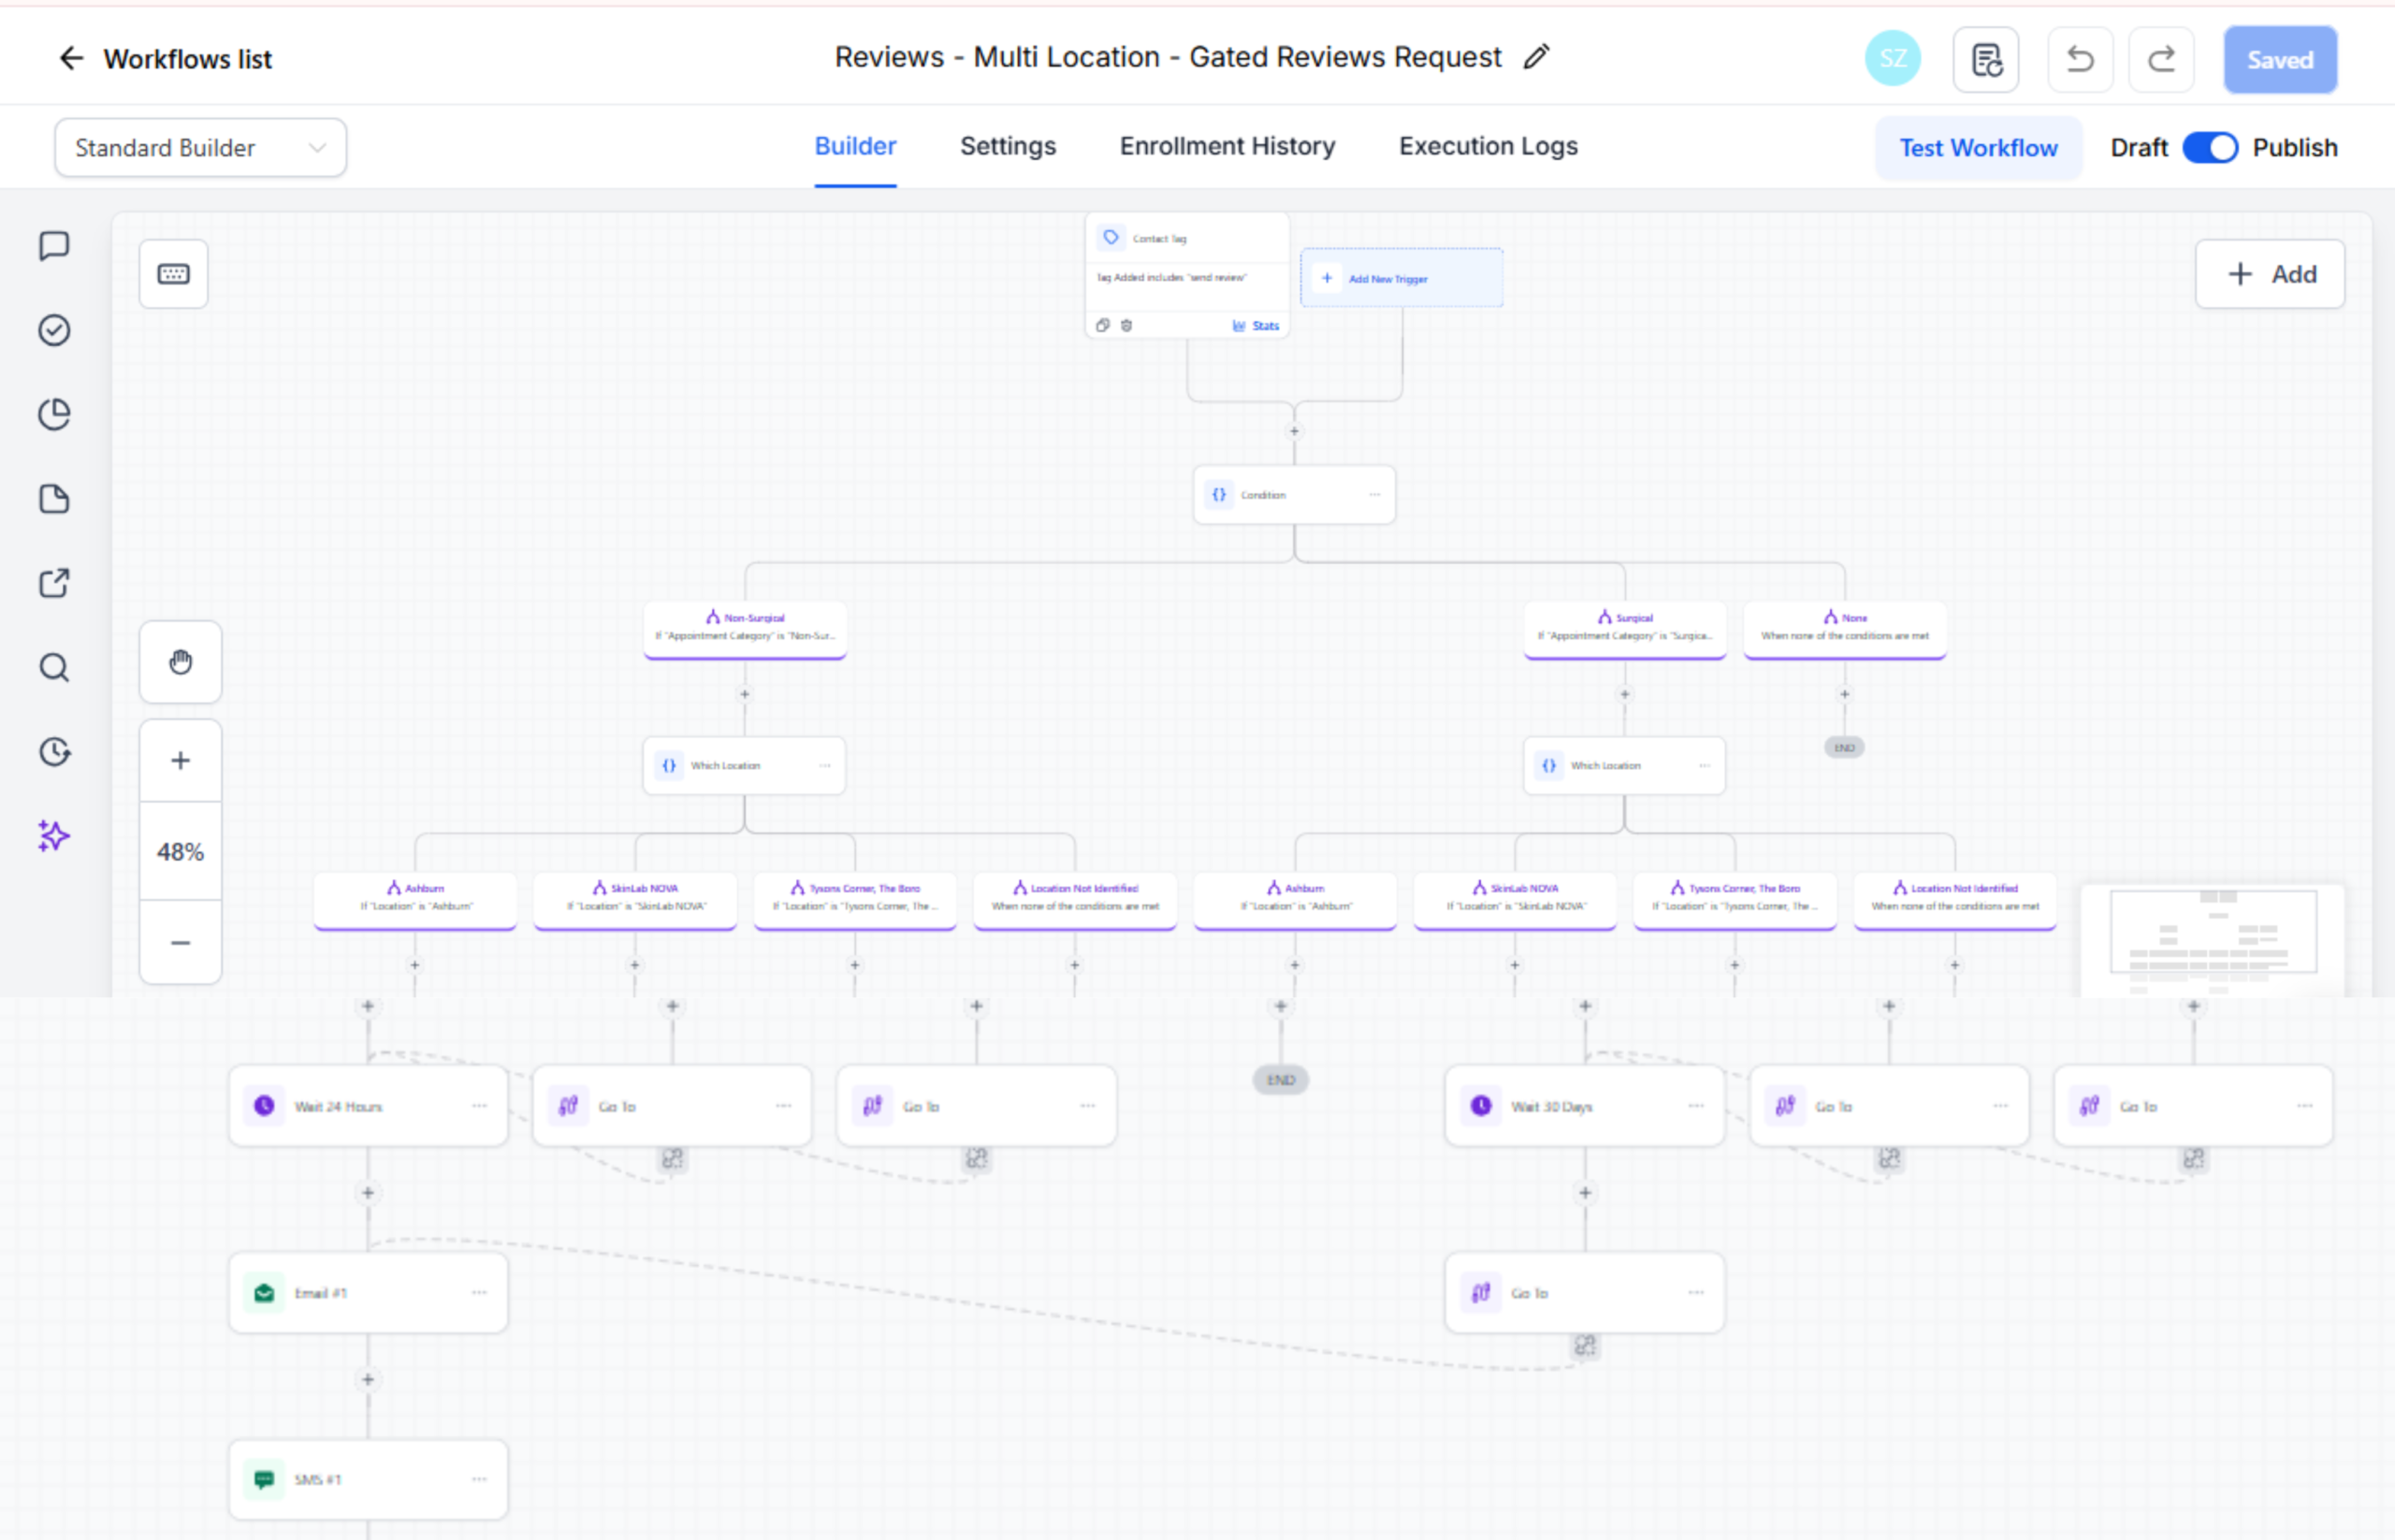Click Test Workflow button
Viewport: 2395px width, 1540px height.
(x=1978, y=148)
